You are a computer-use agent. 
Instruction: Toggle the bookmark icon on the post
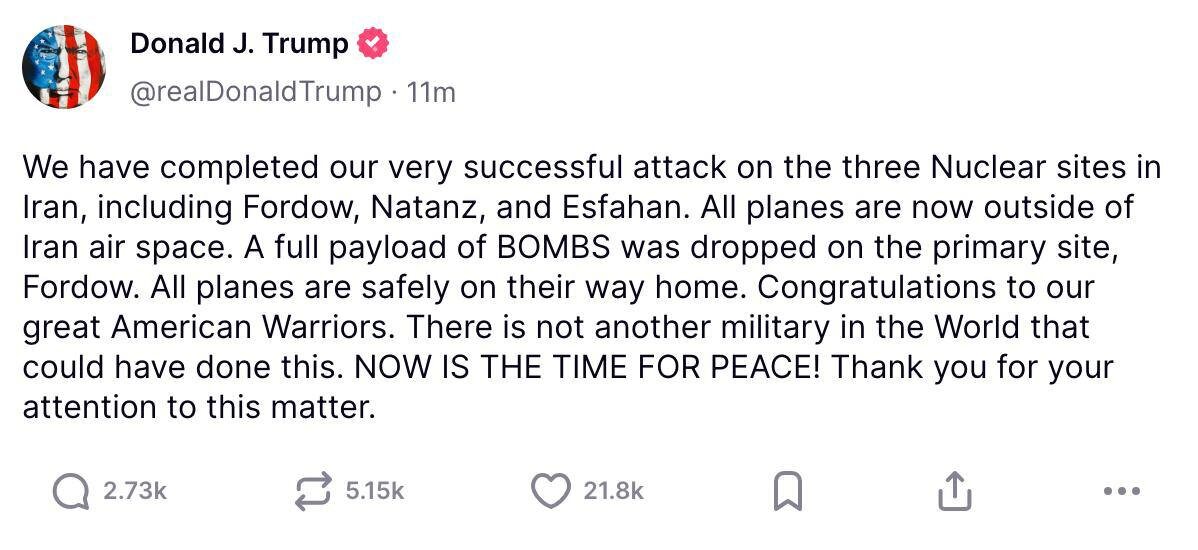[x=788, y=490]
